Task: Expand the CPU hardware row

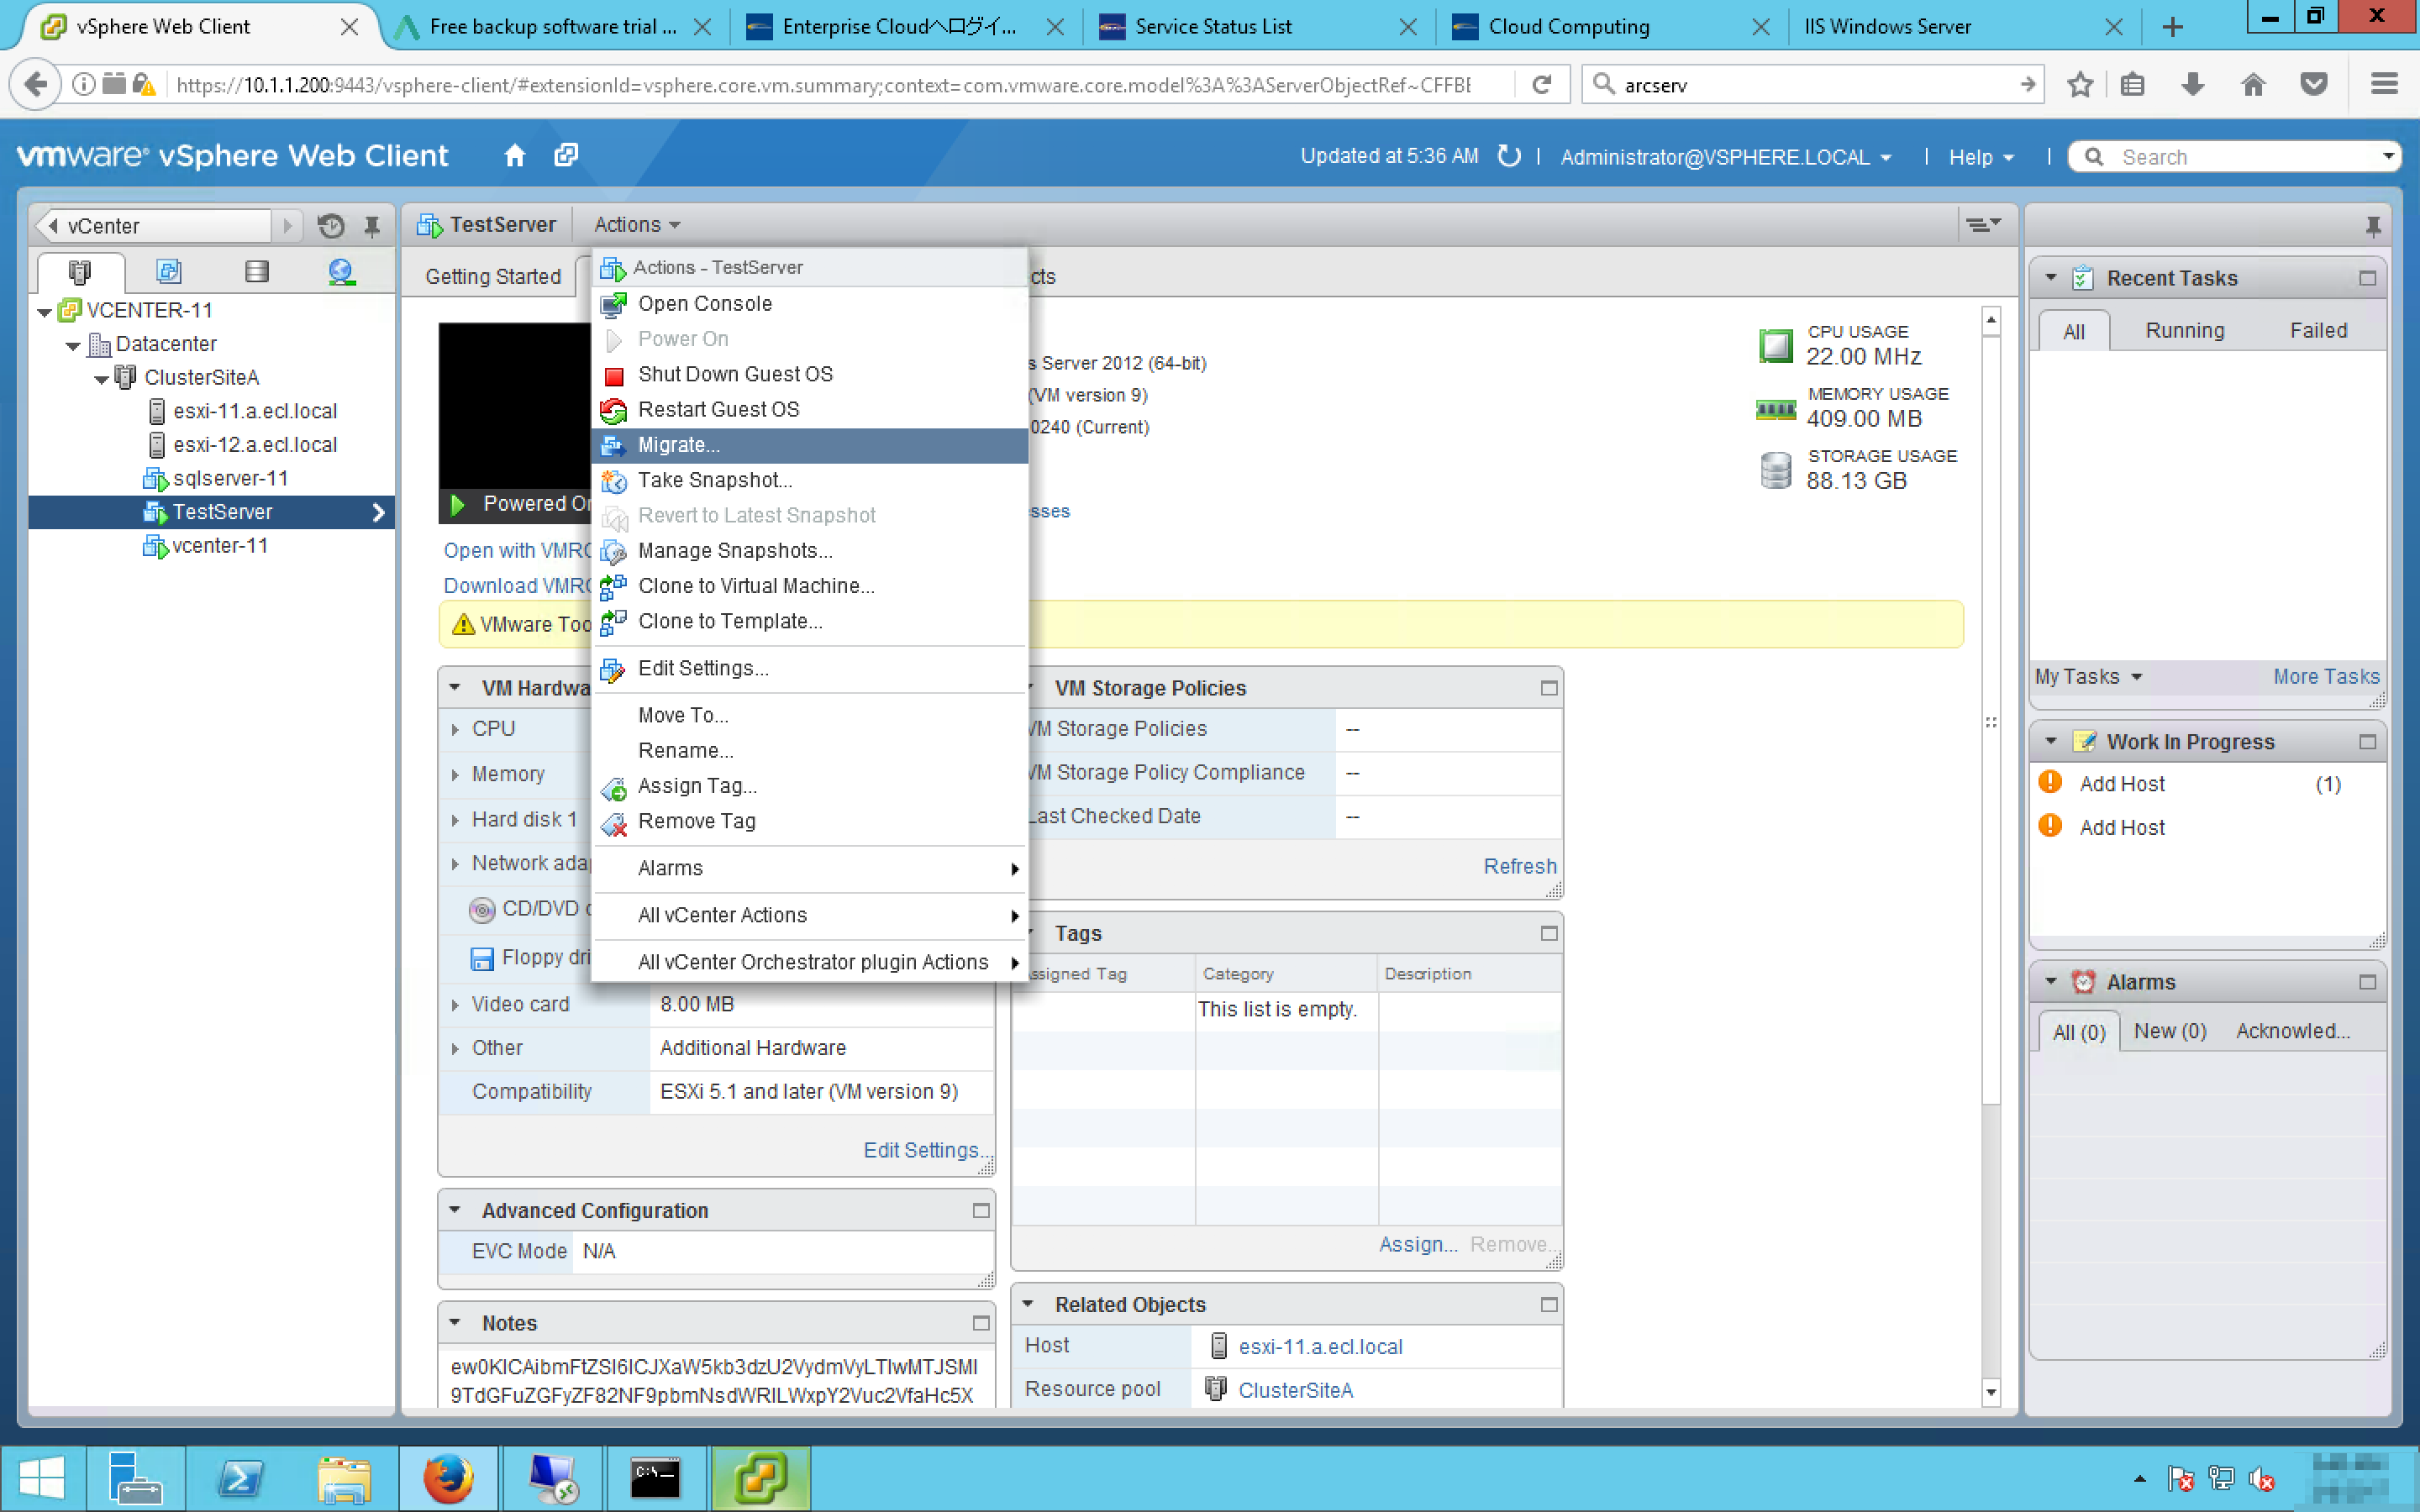Action: click(x=455, y=730)
